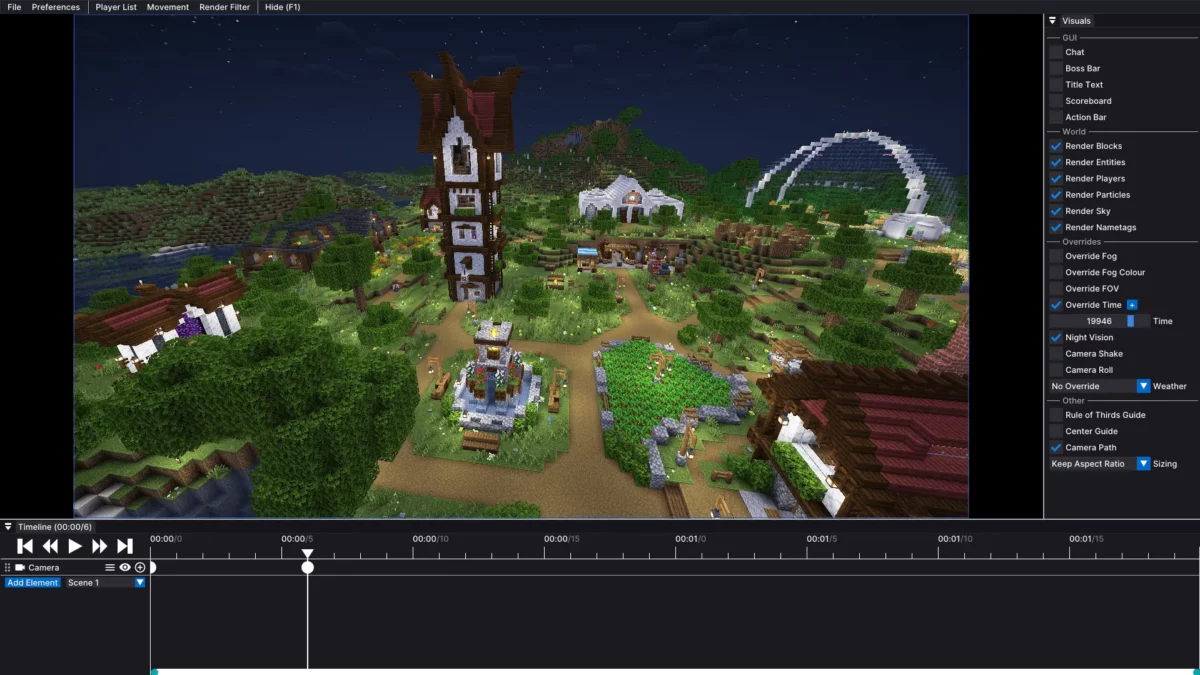Open the Camera track hamburger menu
Viewport: 1200px width, 675px height.
110,567
